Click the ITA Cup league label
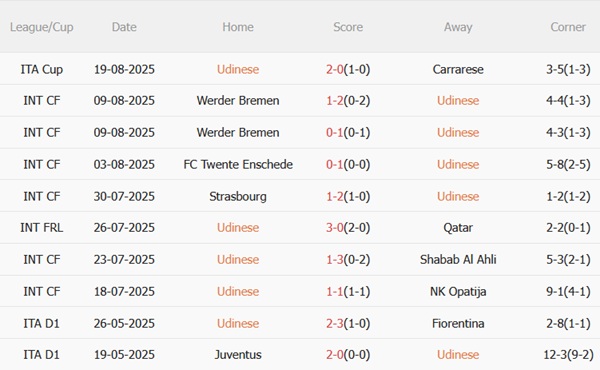600x370 pixels. pyautogui.click(x=41, y=69)
